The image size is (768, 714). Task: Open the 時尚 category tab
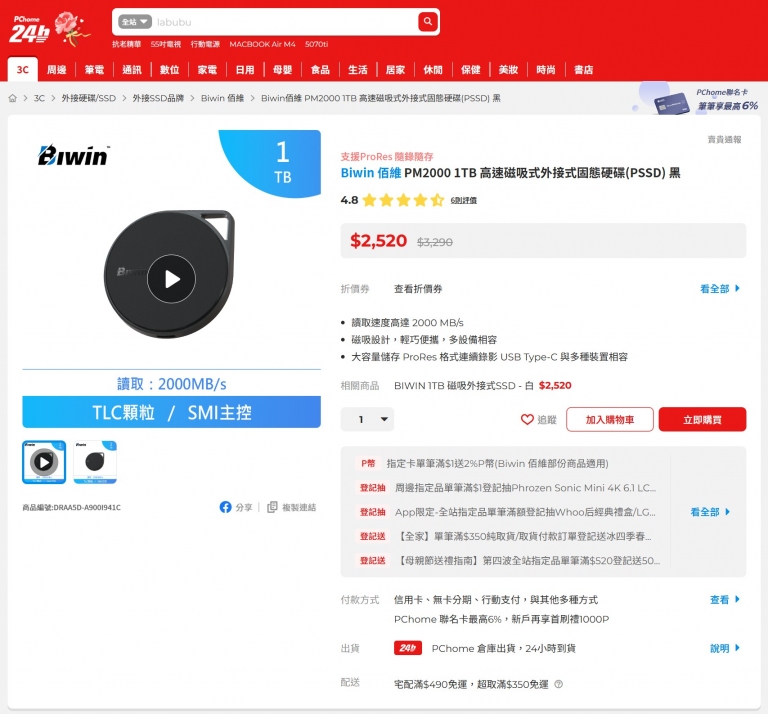tap(546, 70)
